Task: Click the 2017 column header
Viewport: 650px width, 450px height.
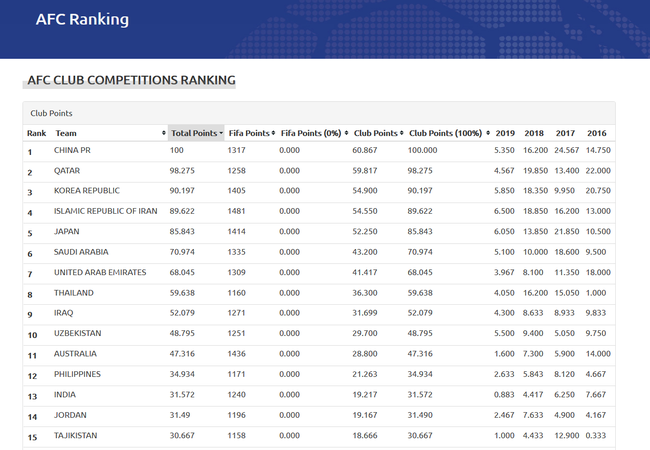Action: (565, 133)
